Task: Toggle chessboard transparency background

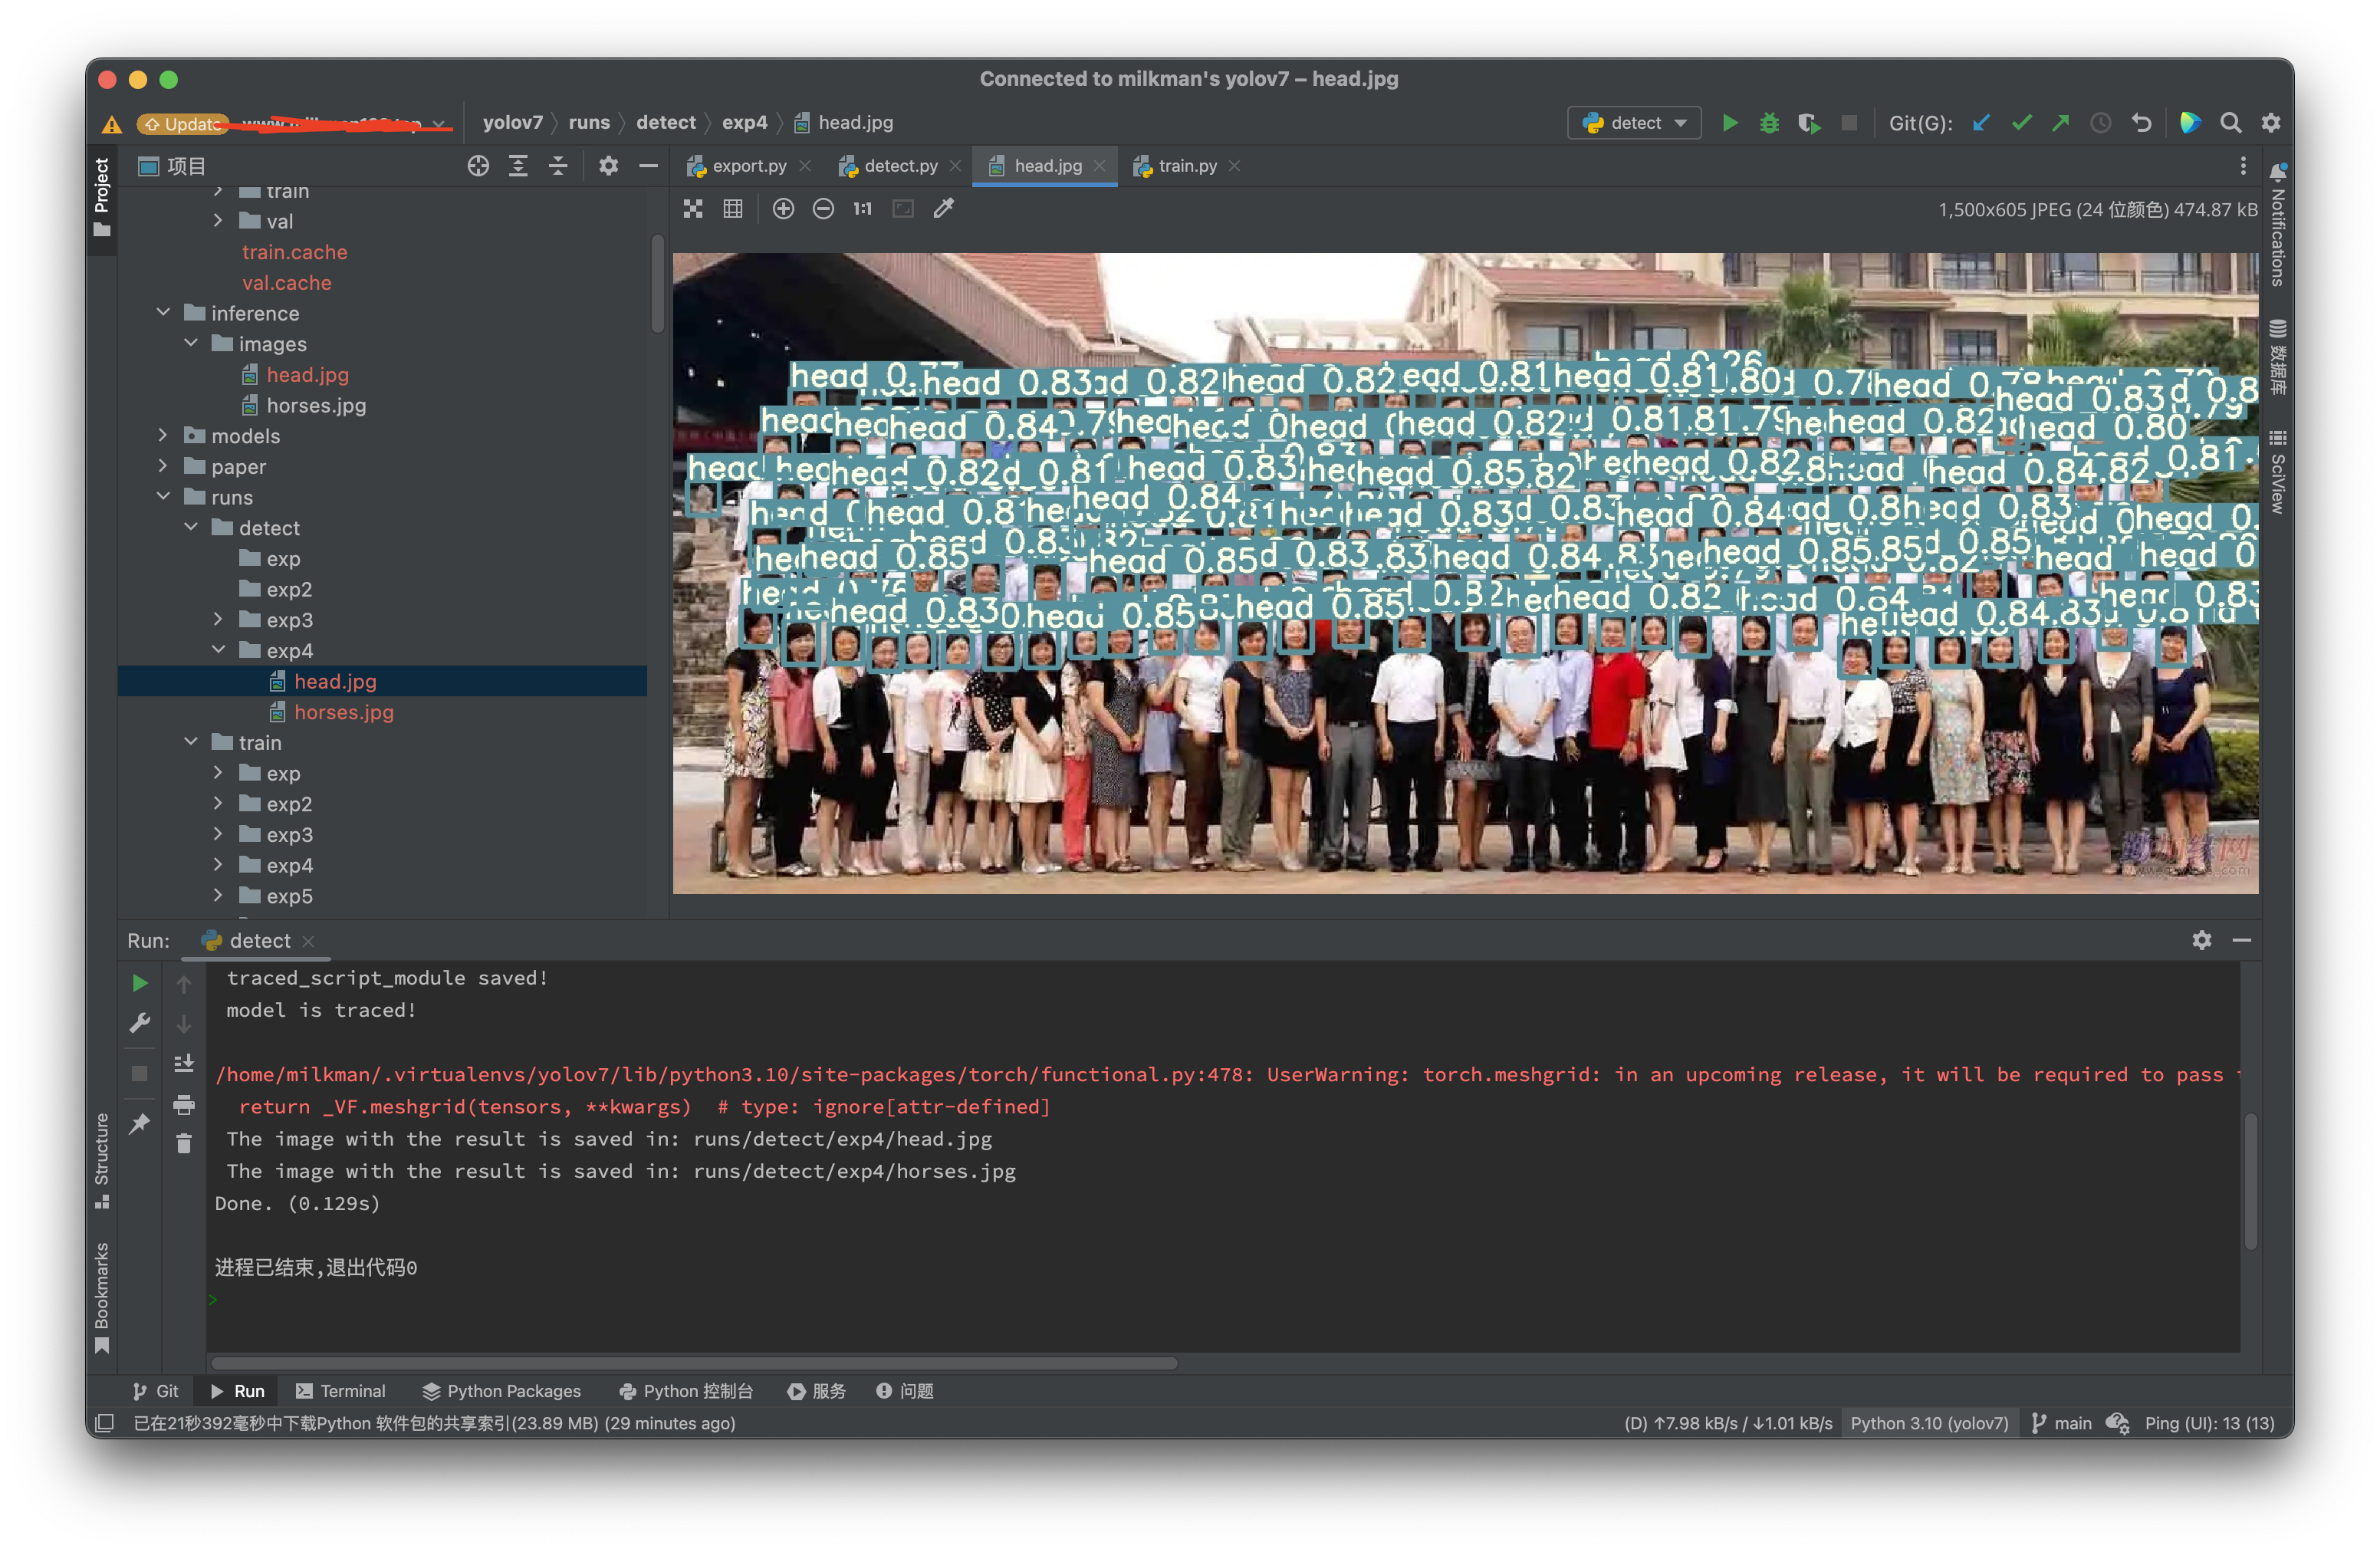Action: coord(693,208)
